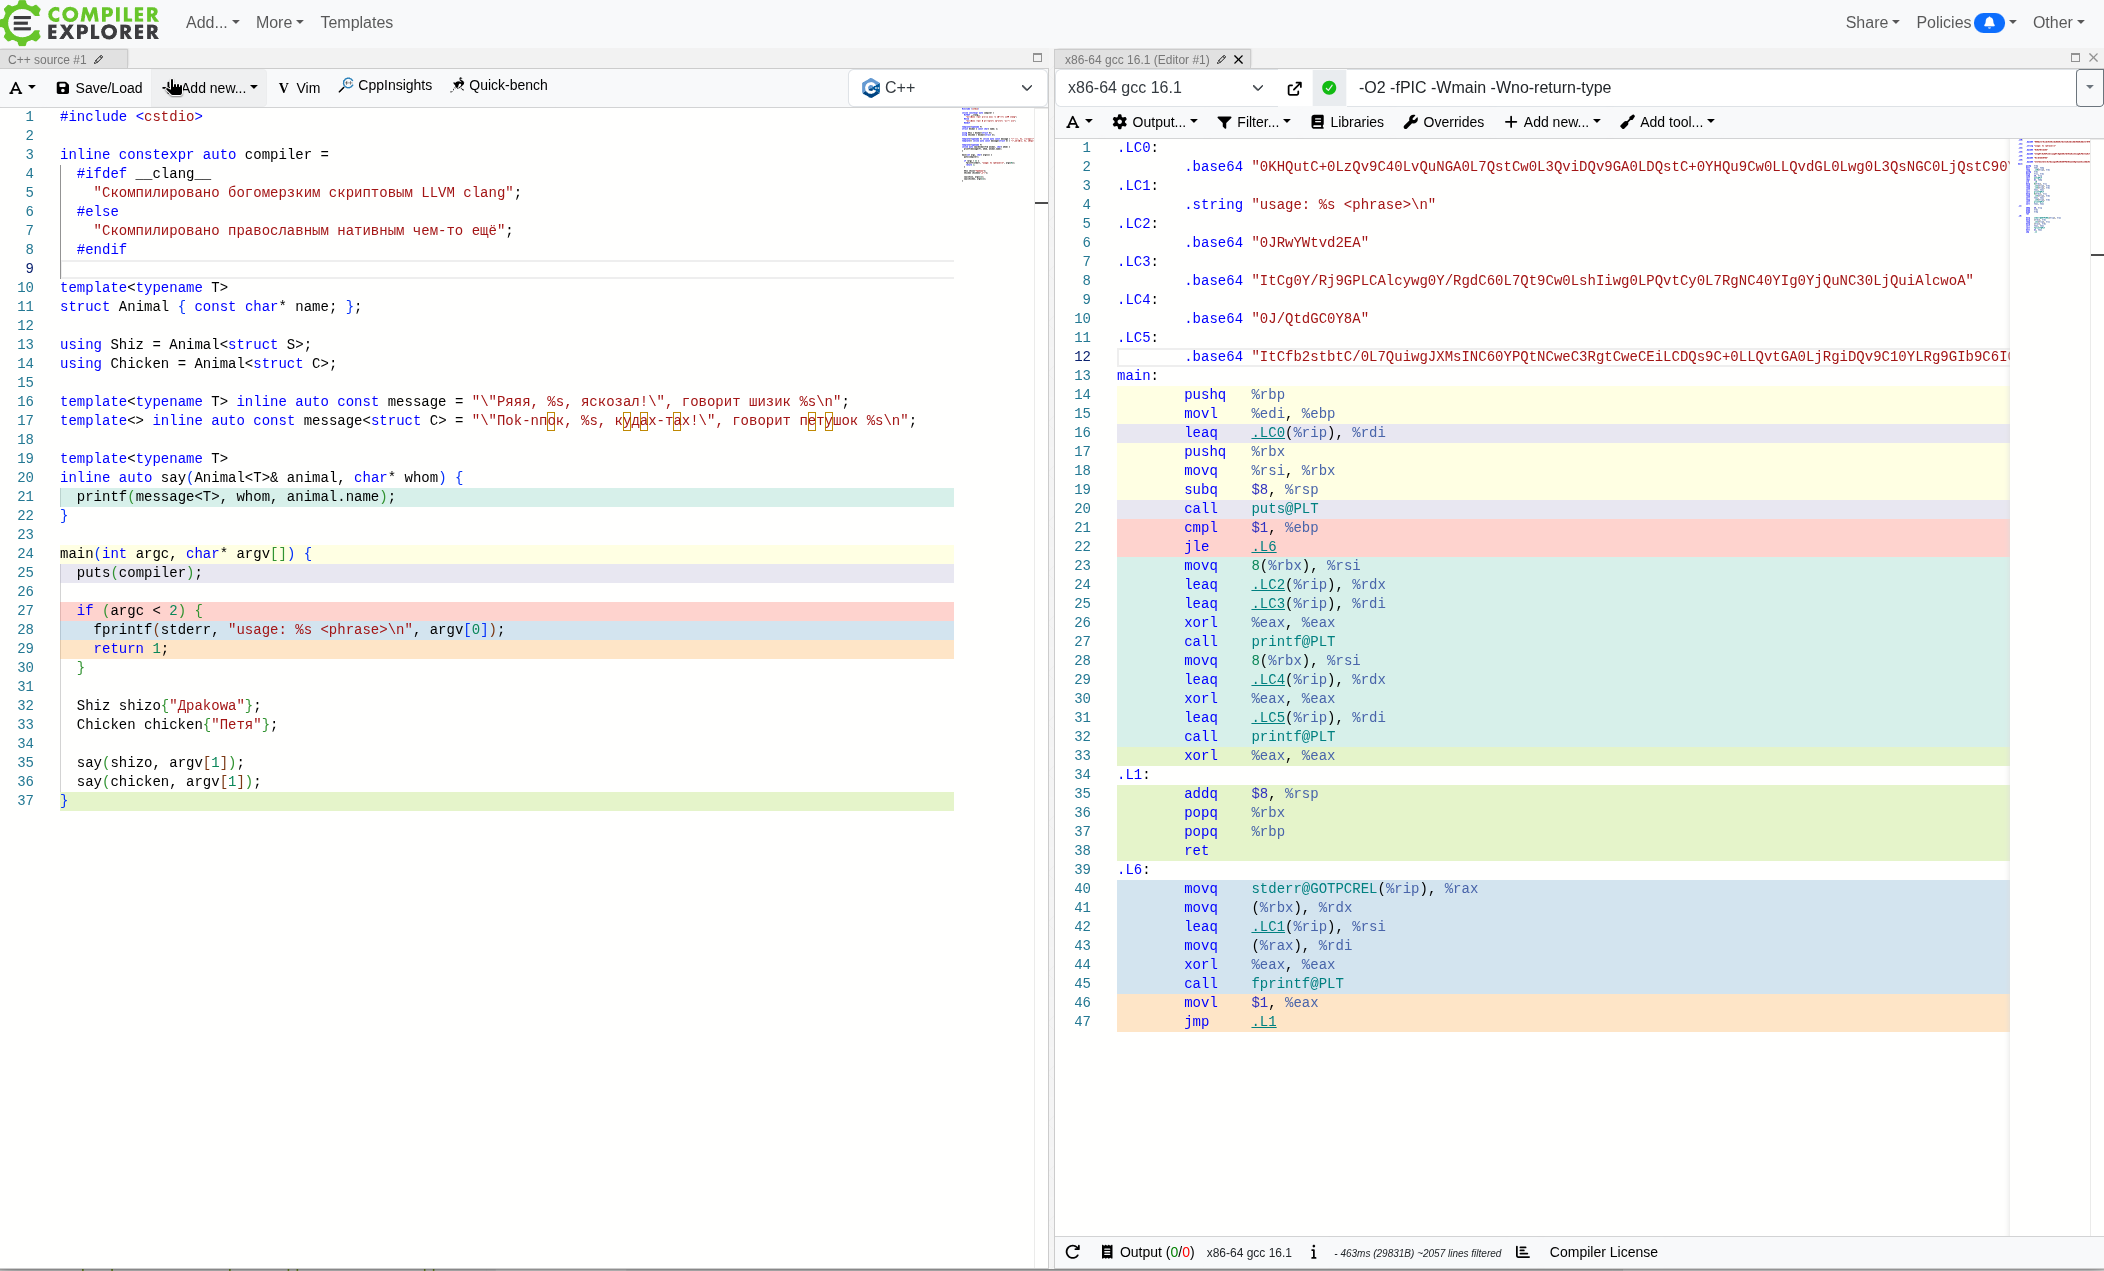Follow the .LC2 link in the assembly
Screen dimensions: 2104x1271
coord(1268,585)
